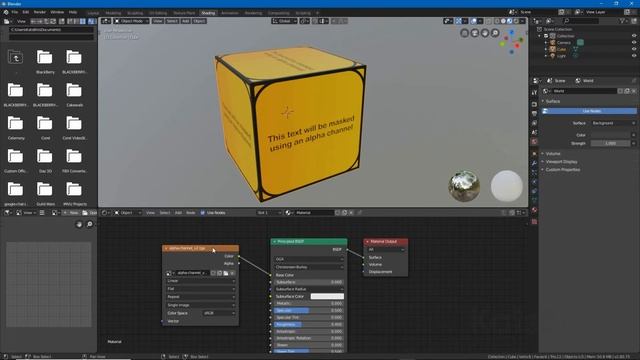This screenshot has height=360, width=640.
Task: Toggle camera view gizmo button in viewport
Action: (475, 33)
